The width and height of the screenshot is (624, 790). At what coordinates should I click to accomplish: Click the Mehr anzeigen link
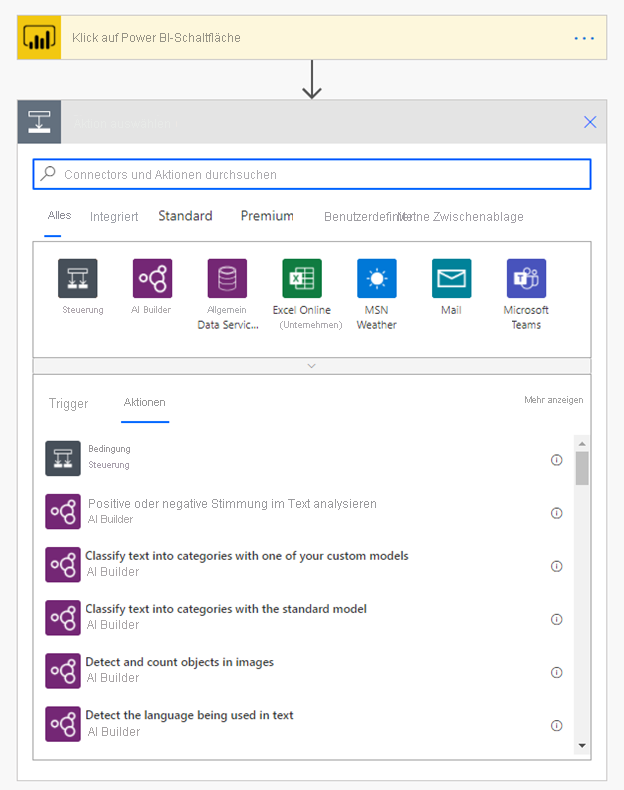click(553, 400)
